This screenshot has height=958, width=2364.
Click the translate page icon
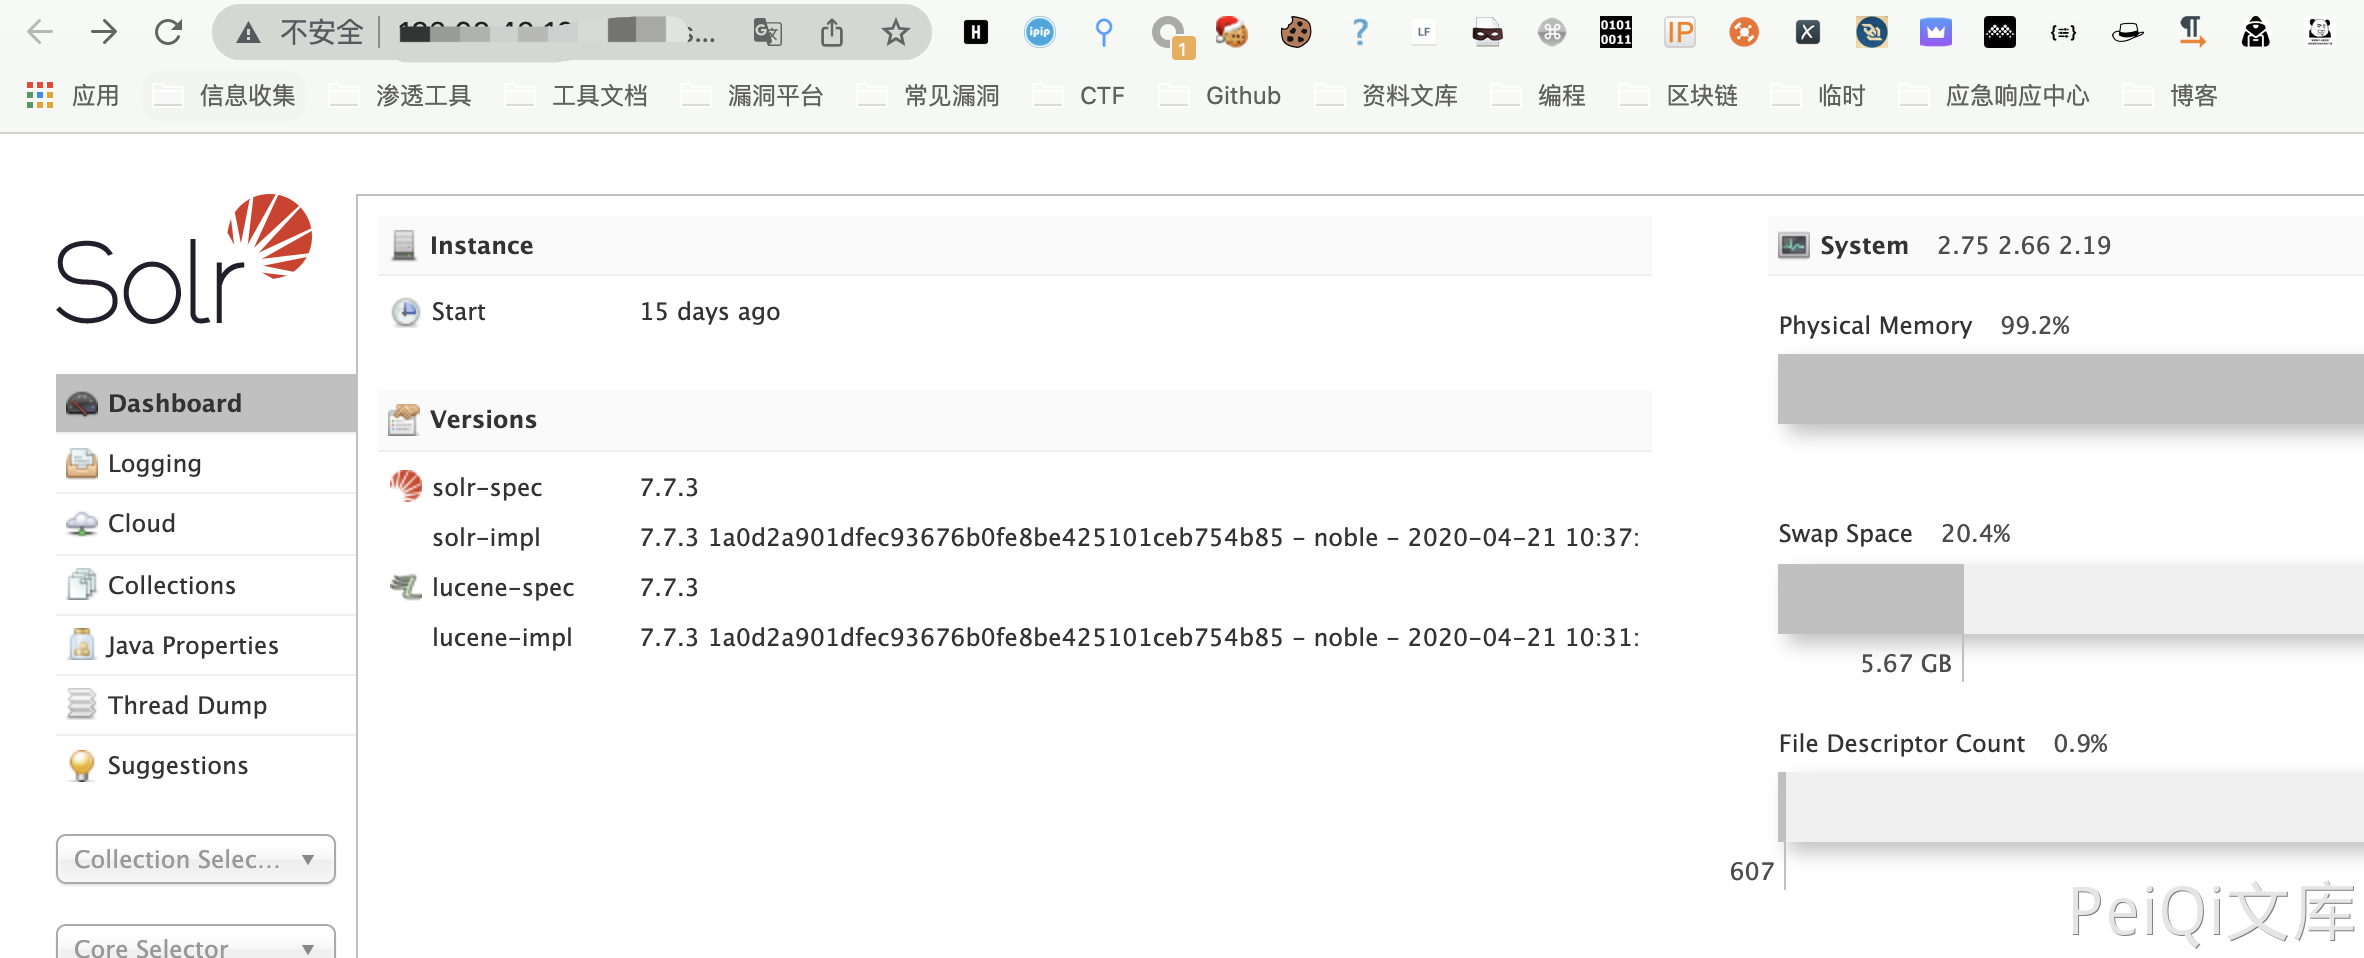pyautogui.click(x=767, y=33)
